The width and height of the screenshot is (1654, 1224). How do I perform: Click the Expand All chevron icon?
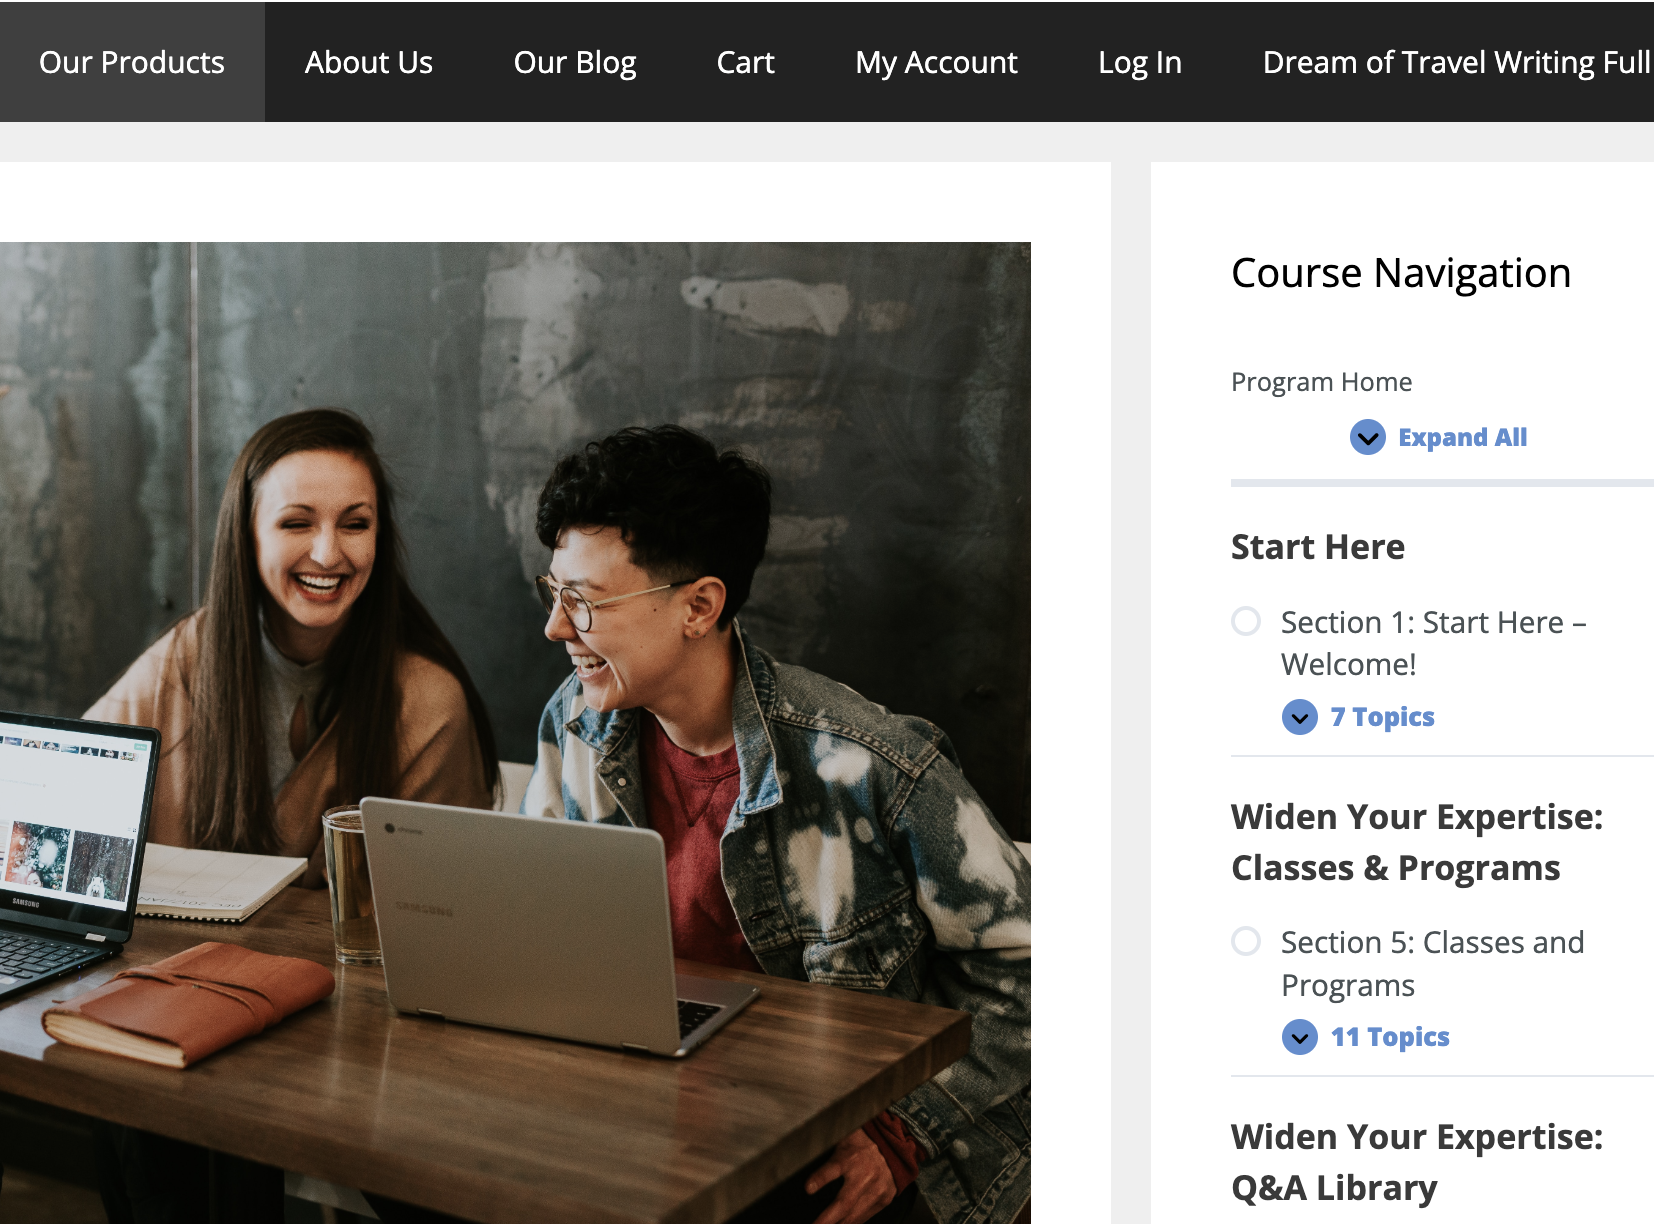[1367, 438]
